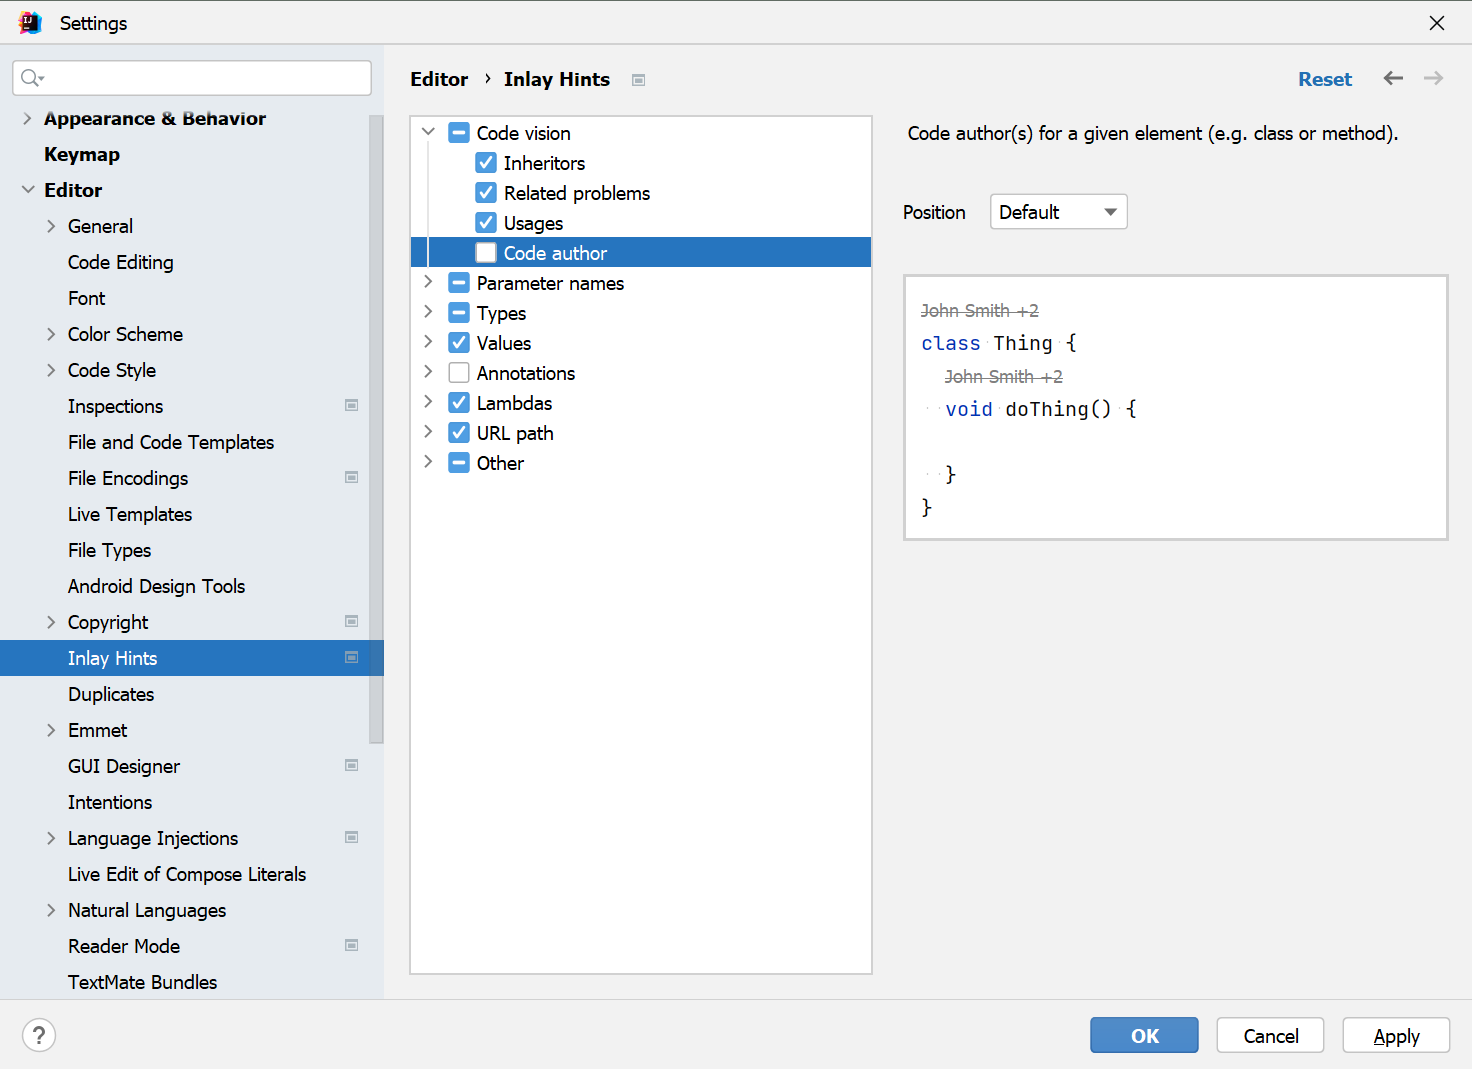Click the search magnifier icon in settings
Viewport: 1472px width, 1069px height.
tap(31, 78)
